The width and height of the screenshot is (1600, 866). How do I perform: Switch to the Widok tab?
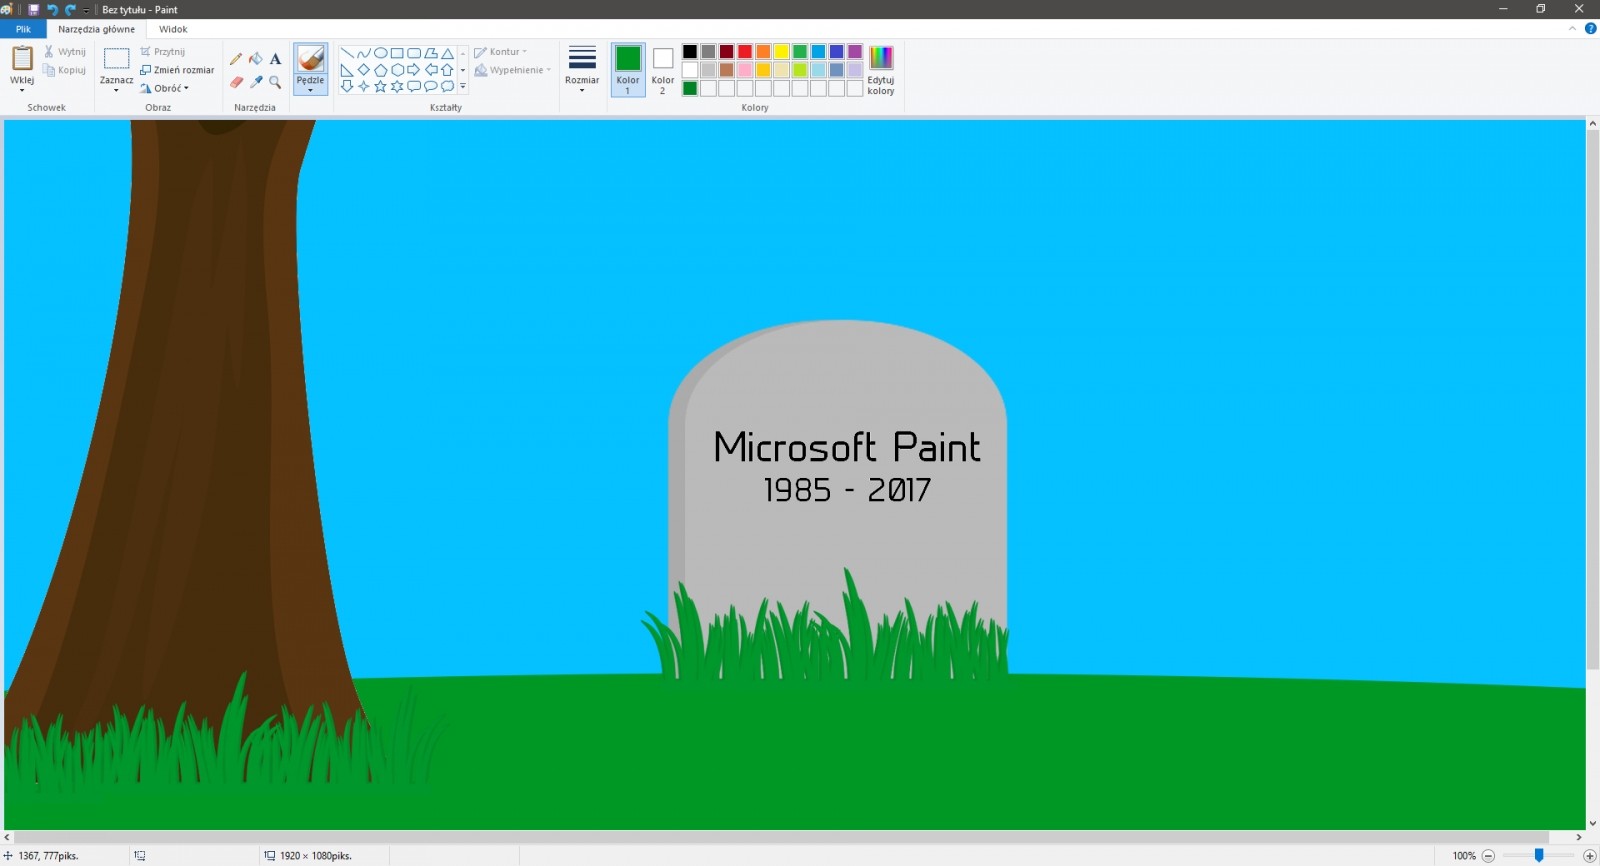pyautogui.click(x=173, y=29)
